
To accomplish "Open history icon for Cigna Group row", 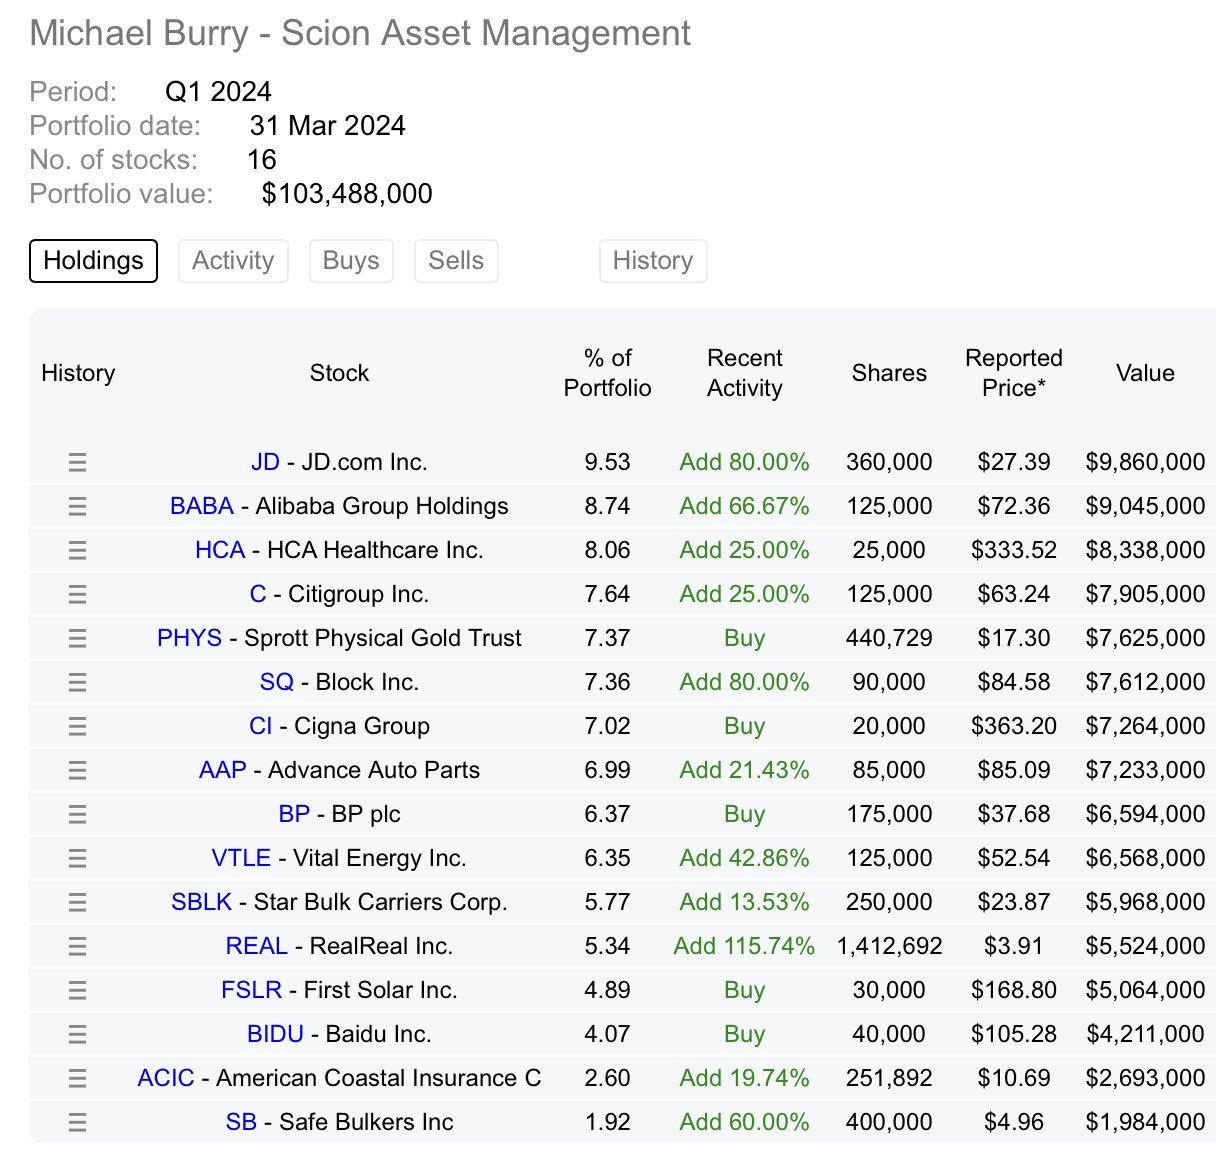I will [77, 726].
